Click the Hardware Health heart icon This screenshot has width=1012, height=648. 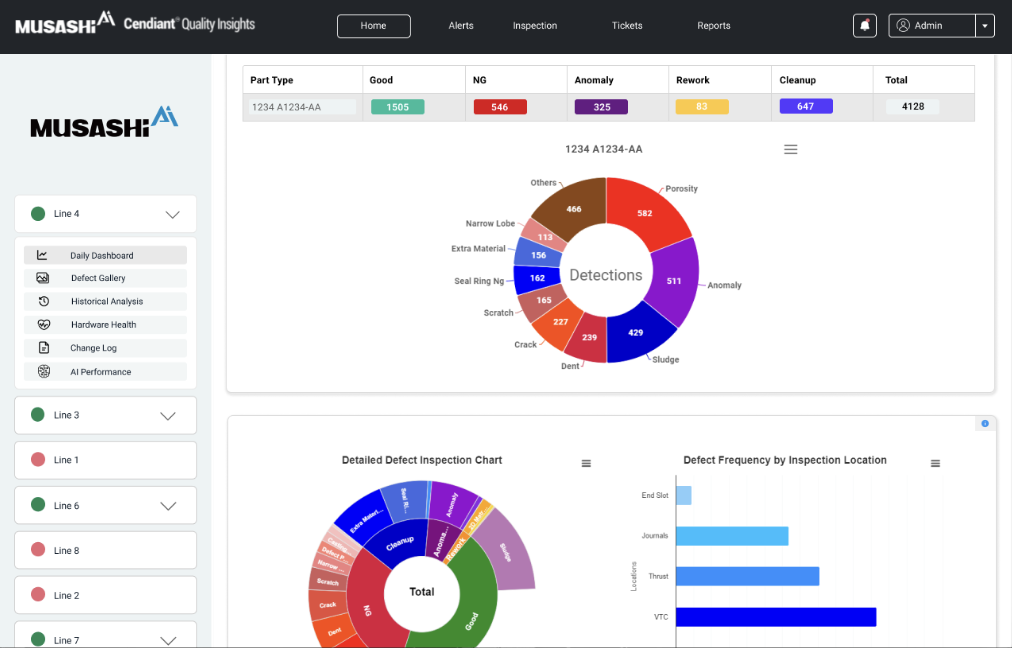coord(43,325)
